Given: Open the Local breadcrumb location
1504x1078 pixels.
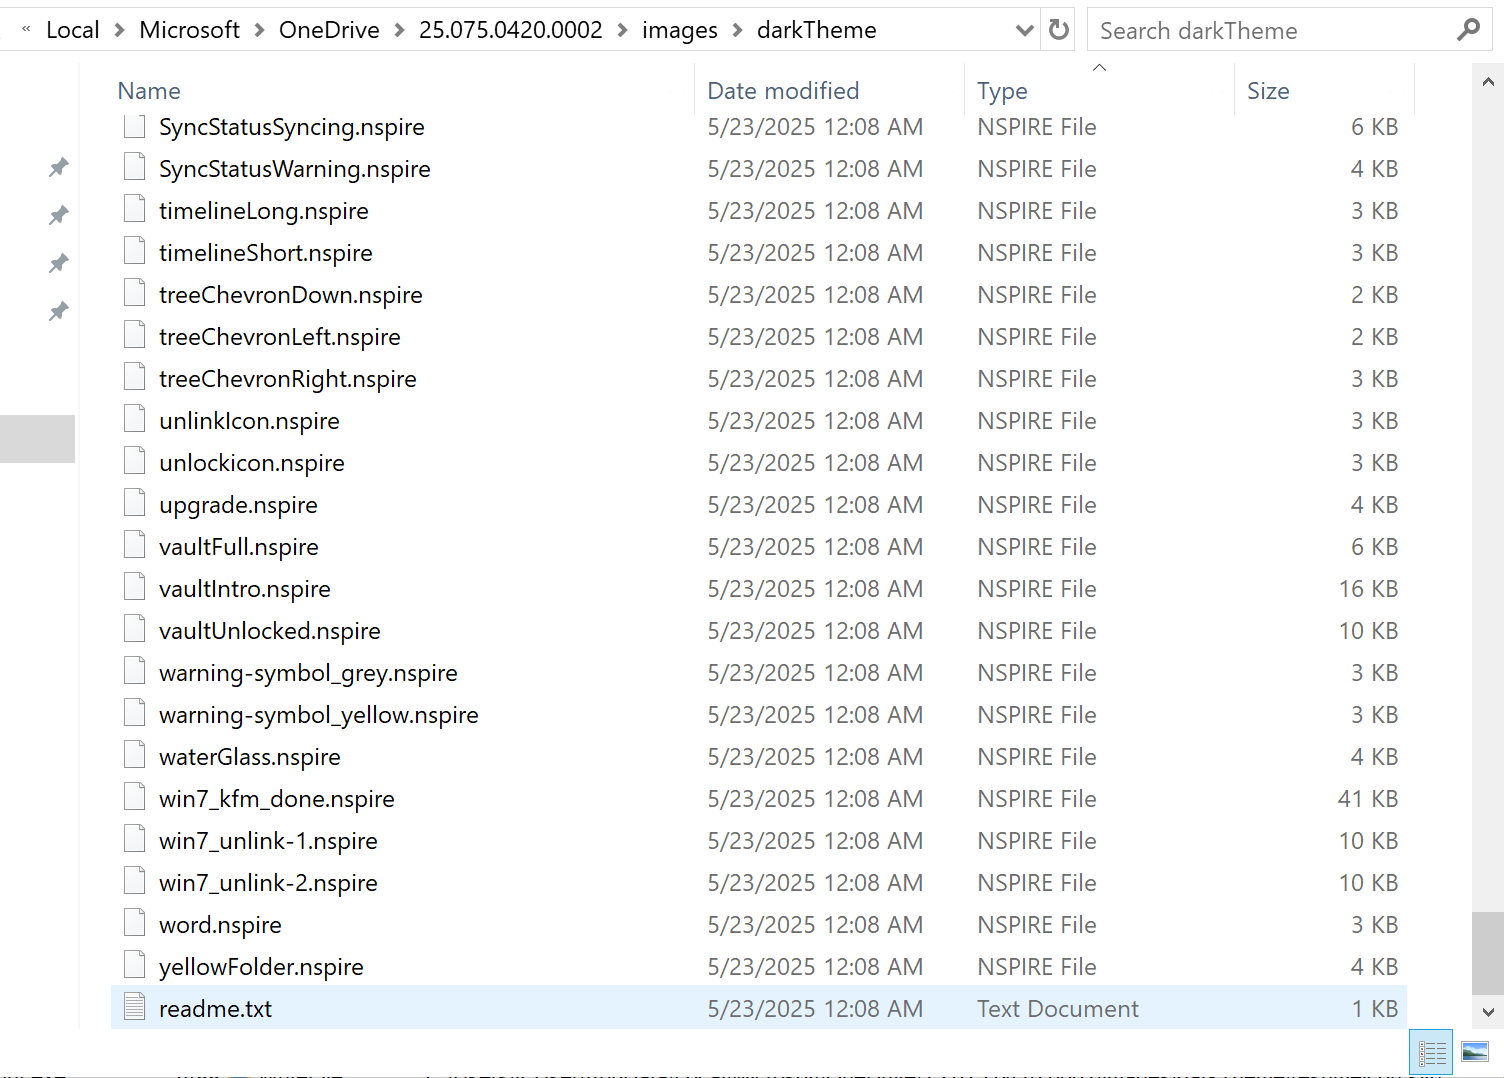Looking at the screenshot, I should (72, 29).
